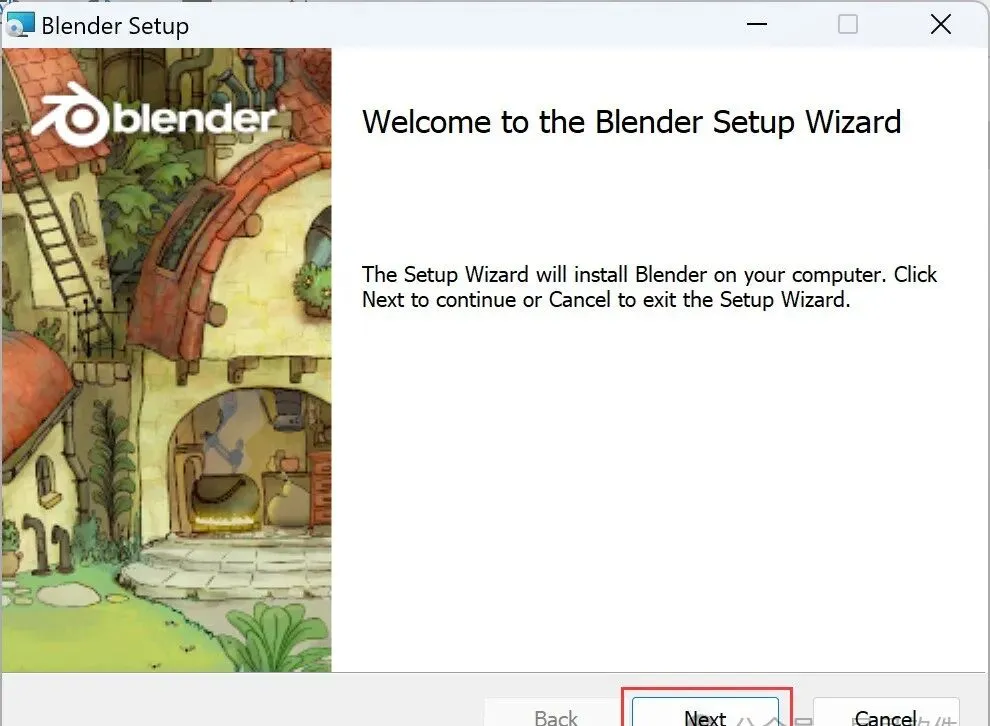990x726 pixels.
Task: Click the Next button to continue
Action: coord(705,712)
